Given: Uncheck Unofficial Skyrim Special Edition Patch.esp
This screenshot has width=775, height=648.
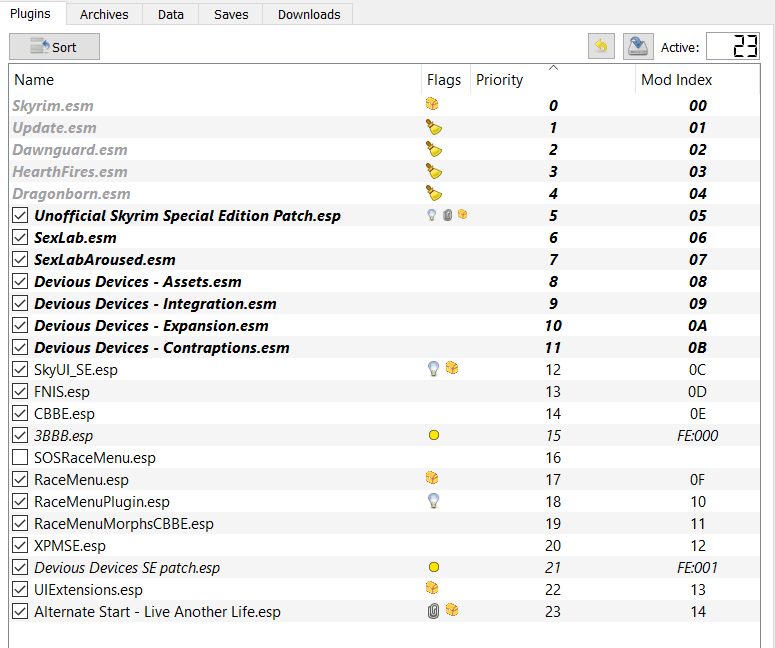Looking at the screenshot, I should (x=20, y=216).
